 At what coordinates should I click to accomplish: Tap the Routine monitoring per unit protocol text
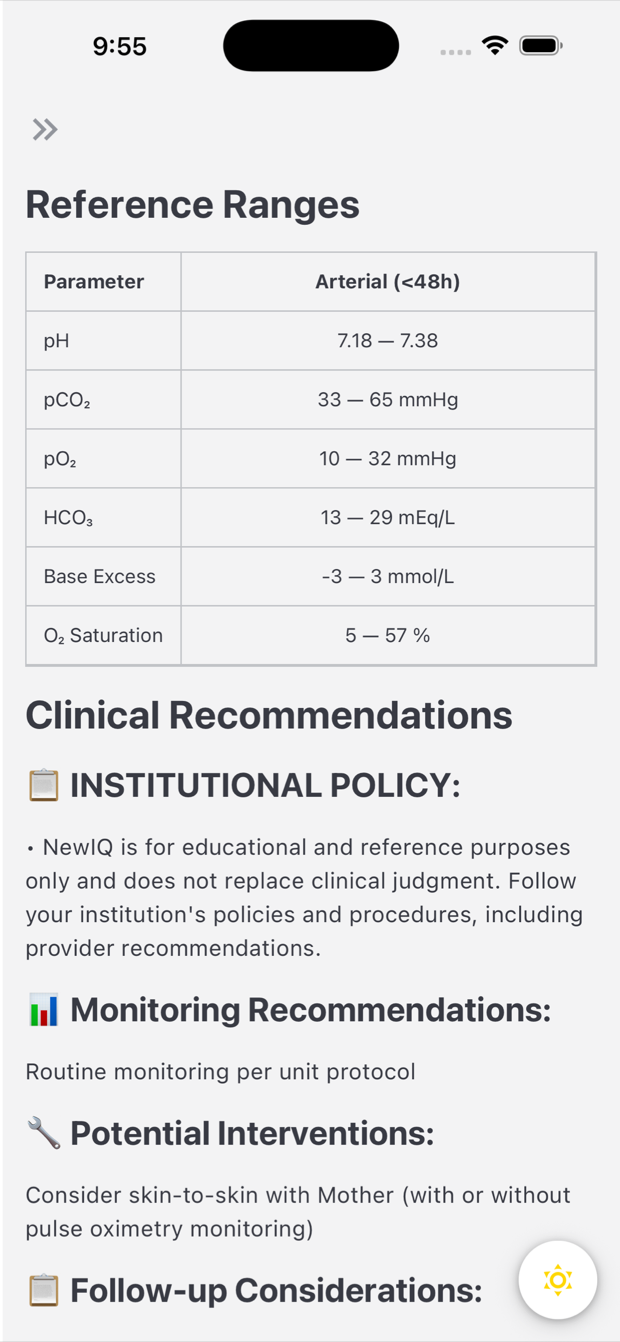220,1072
